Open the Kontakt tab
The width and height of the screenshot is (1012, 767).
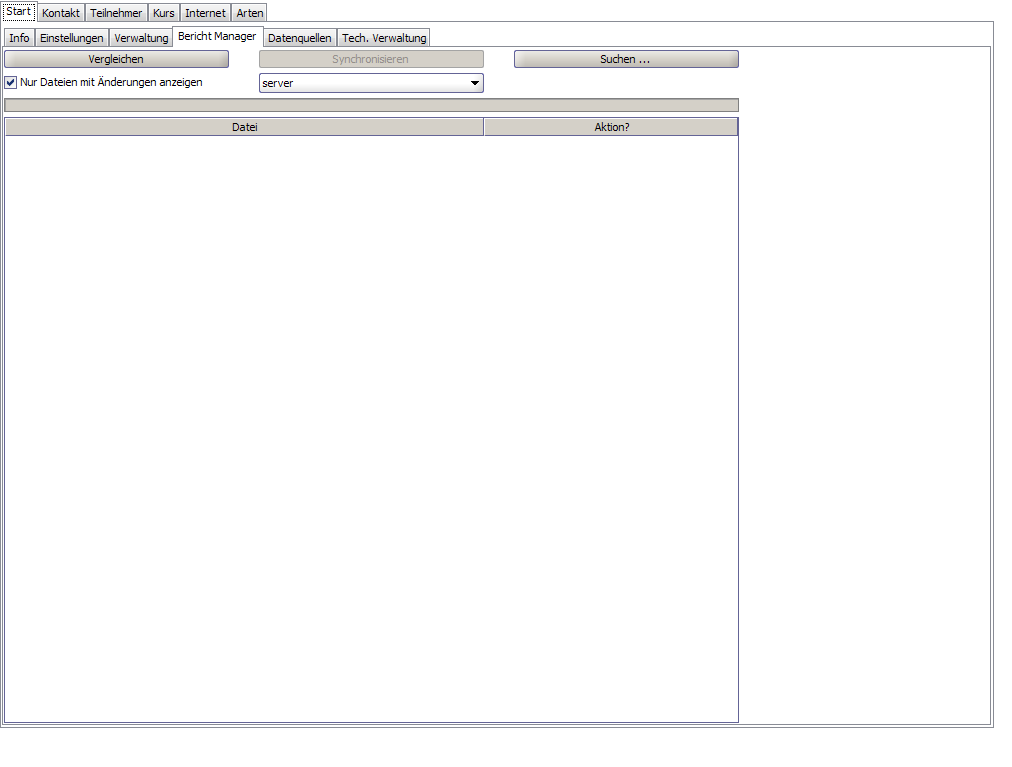coord(61,13)
